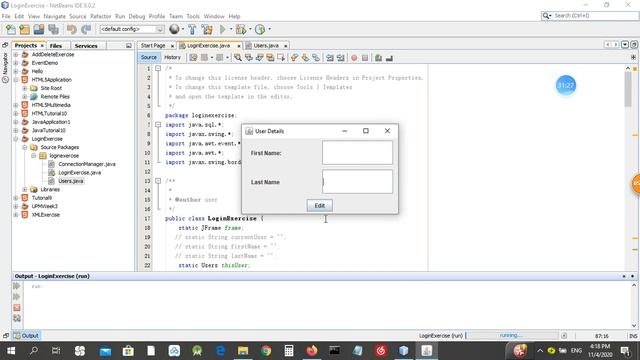Expand the Tutorial9 project node
Viewport: 640px width, 360px height.
pos(16,198)
